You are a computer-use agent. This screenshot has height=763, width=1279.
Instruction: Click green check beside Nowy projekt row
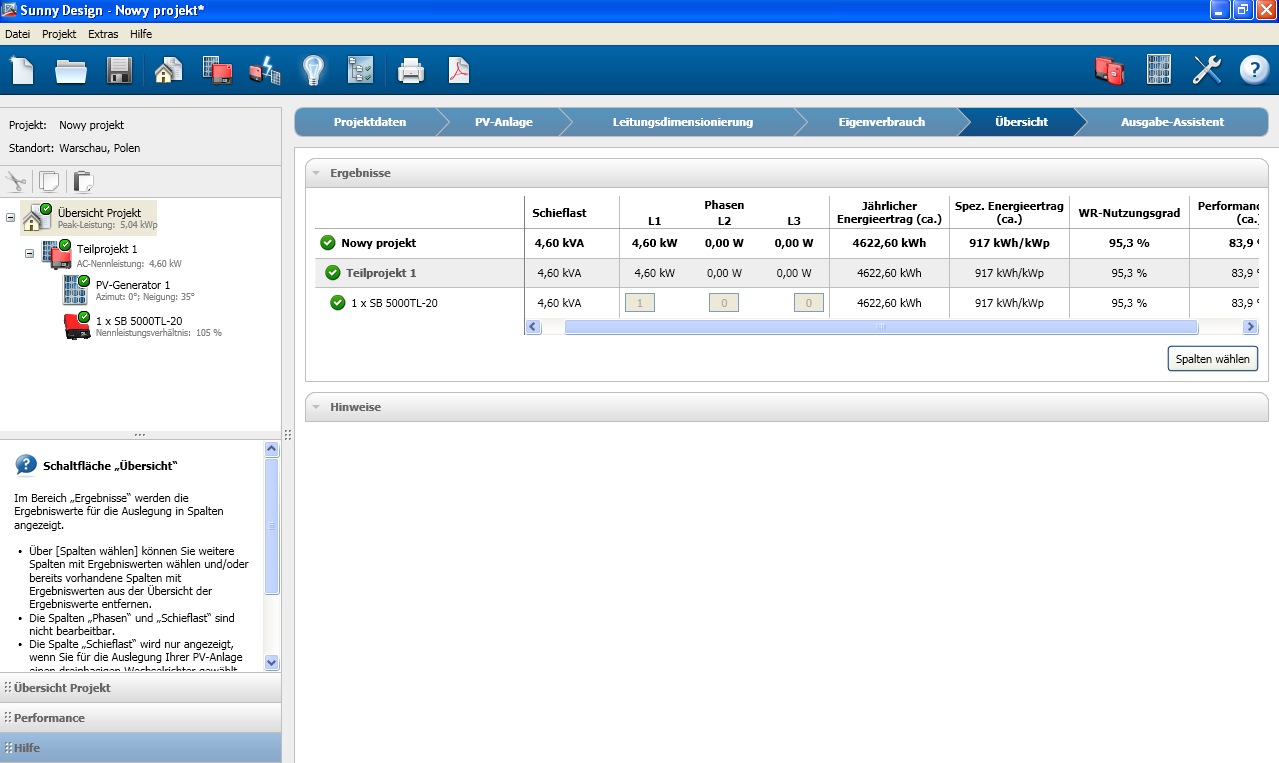tap(327, 242)
